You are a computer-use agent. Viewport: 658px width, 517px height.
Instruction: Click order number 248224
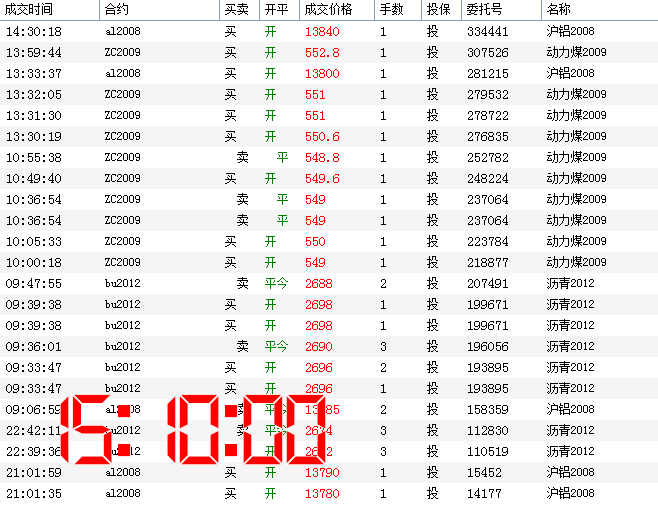click(487, 179)
